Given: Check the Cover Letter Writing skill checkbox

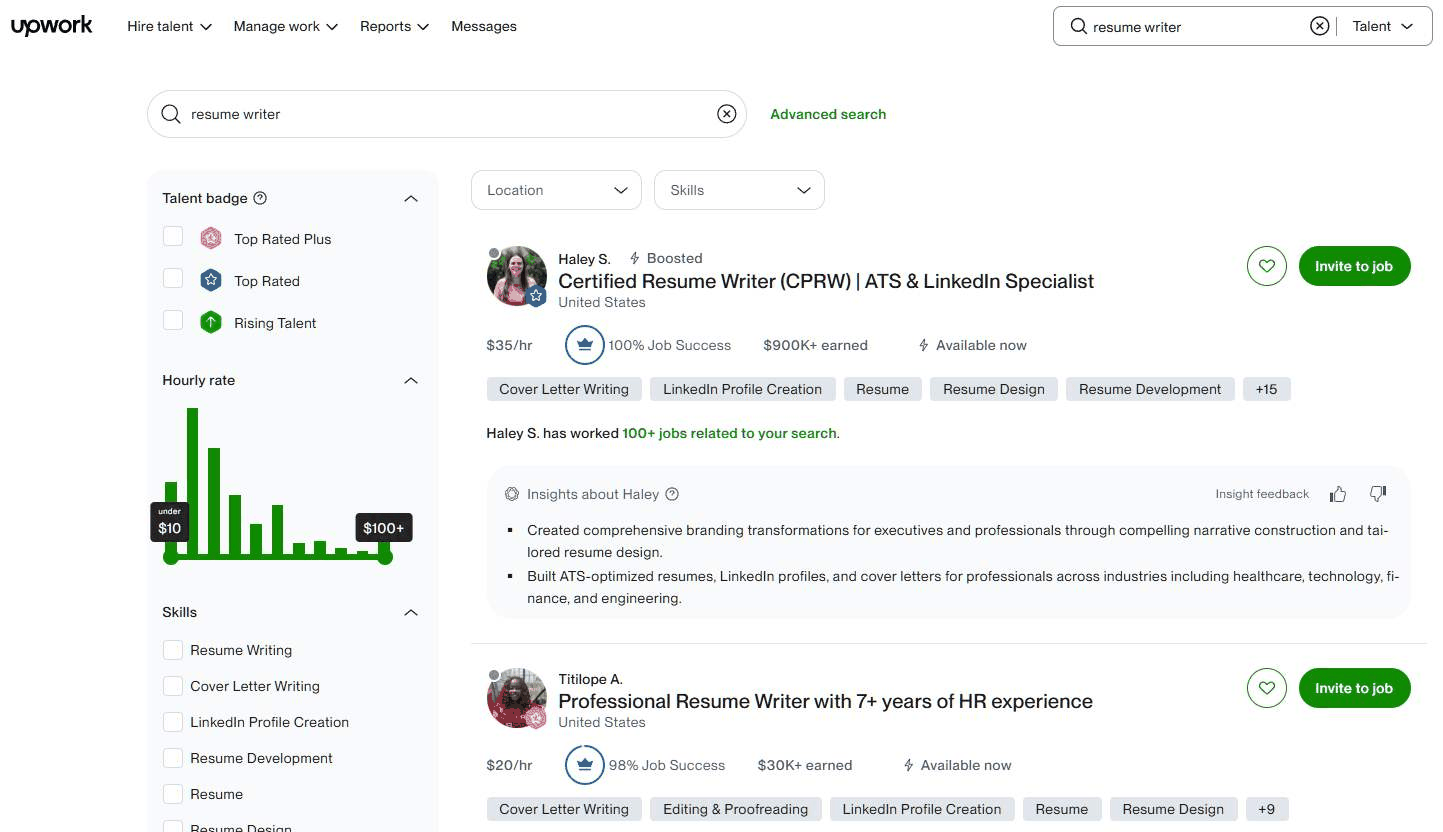Looking at the screenshot, I should [x=173, y=686].
